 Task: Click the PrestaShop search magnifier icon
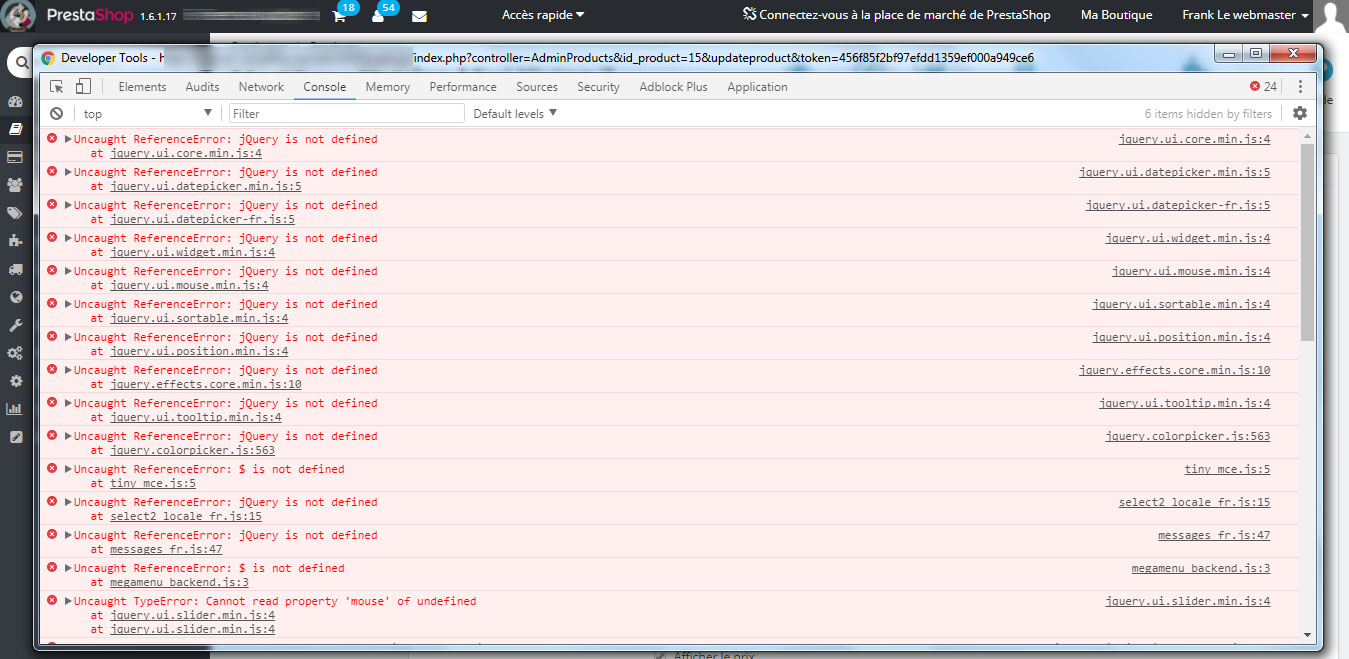pos(20,63)
